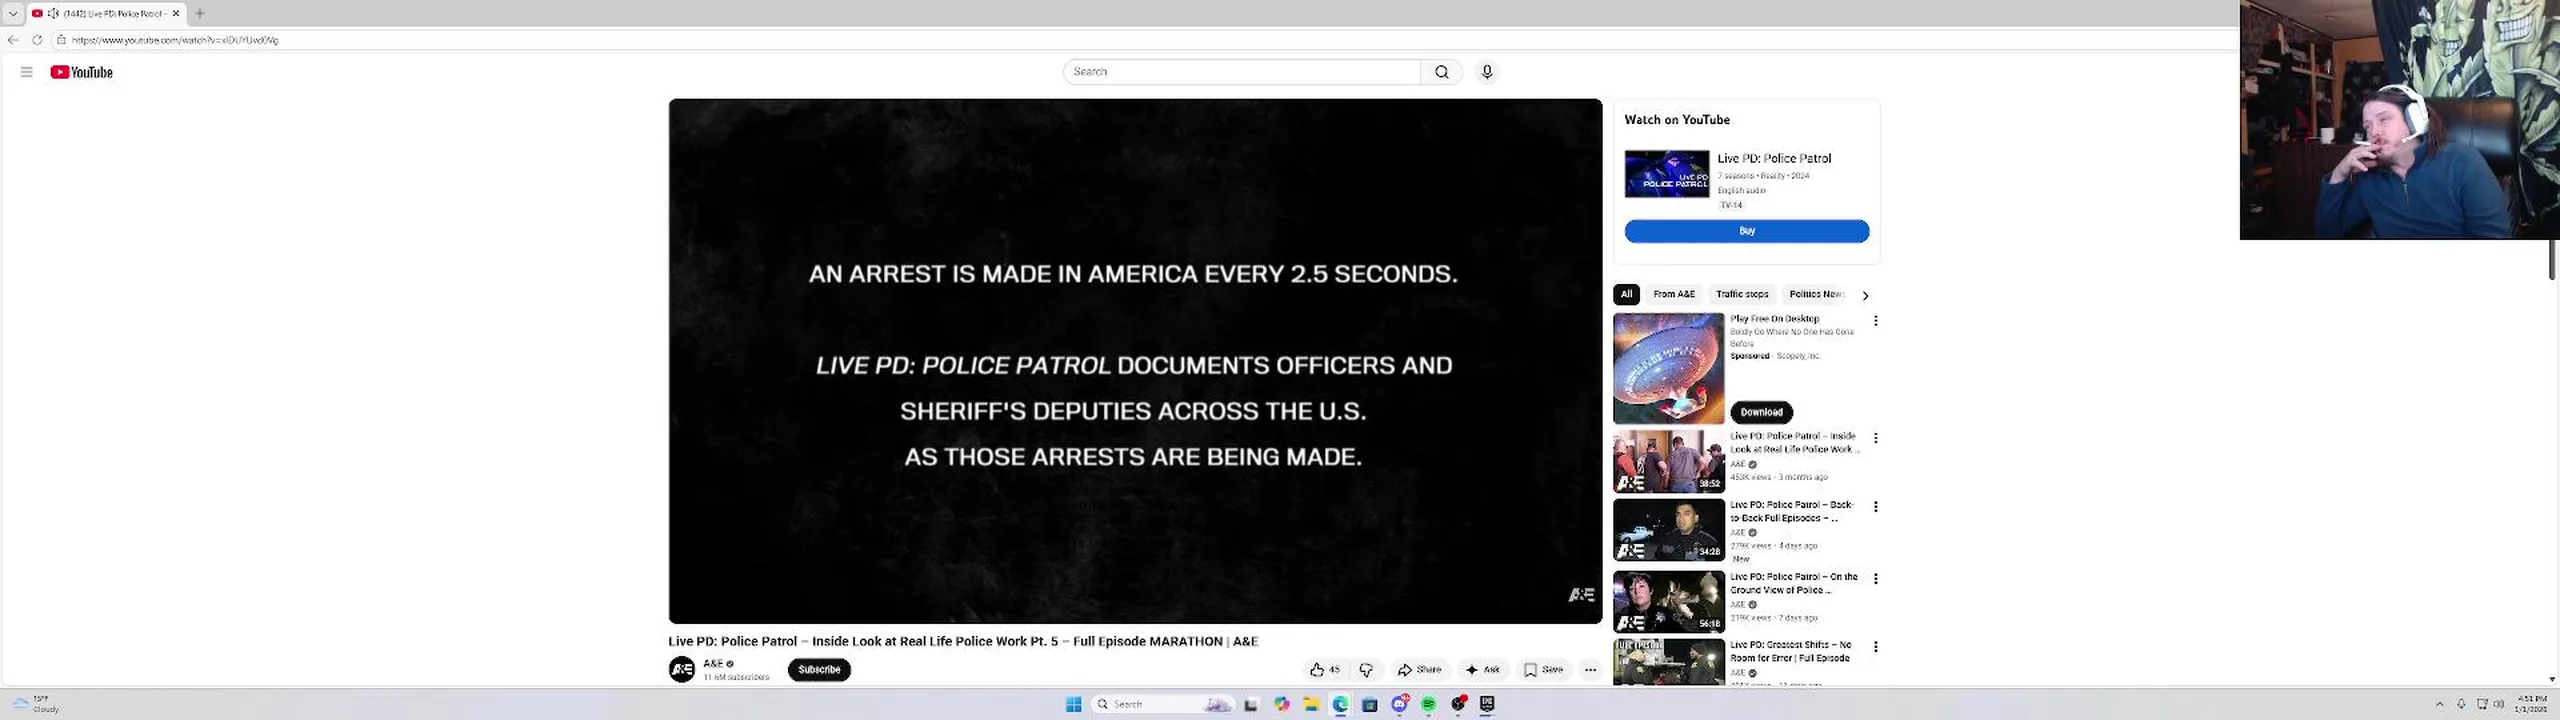Click the search magnifier button
This screenshot has height=720, width=2560.
point(1442,72)
